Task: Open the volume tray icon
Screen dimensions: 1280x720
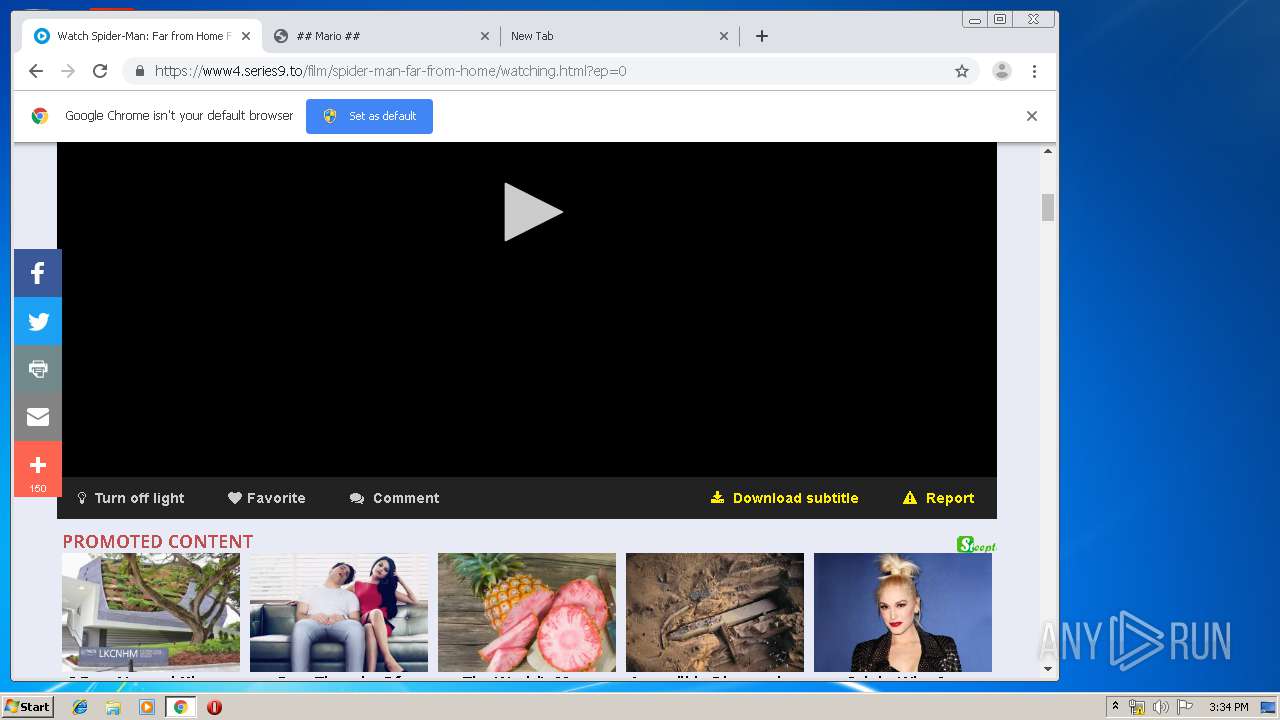Action: click(x=1161, y=707)
